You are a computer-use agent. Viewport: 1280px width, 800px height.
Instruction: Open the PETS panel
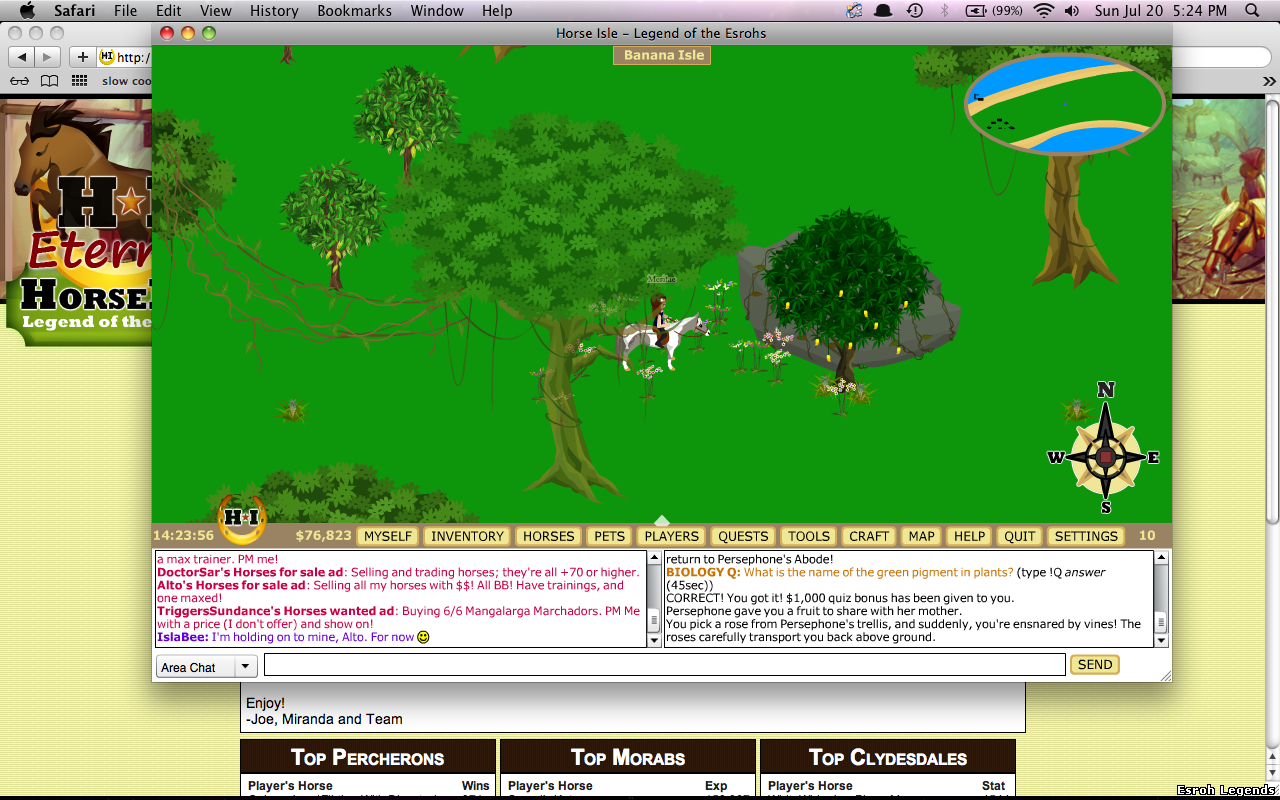(609, 536)
